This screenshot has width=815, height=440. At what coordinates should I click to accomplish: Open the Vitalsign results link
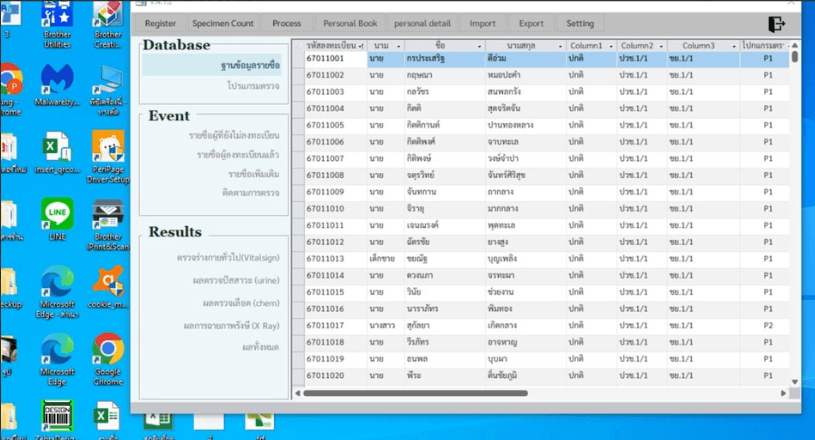pos(228,258)
